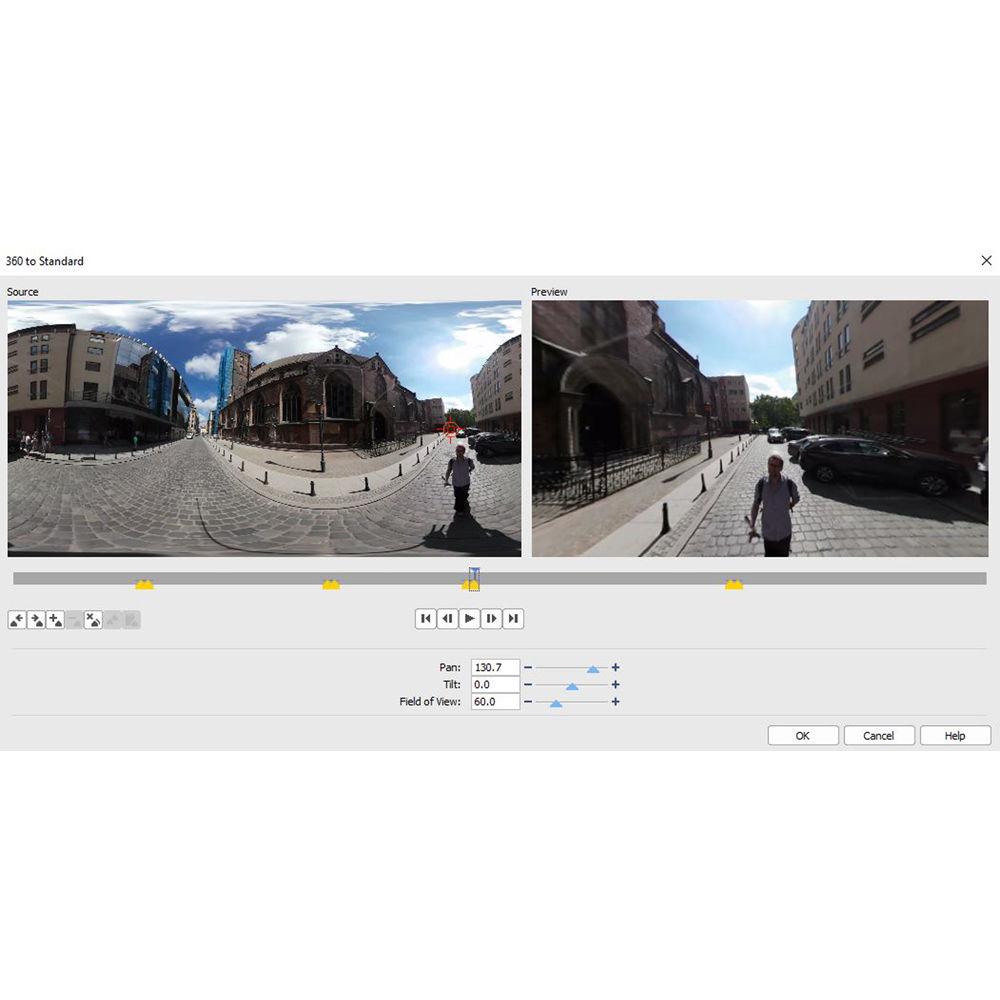Increase Field of View with the plus control

[x=616, y=702]
